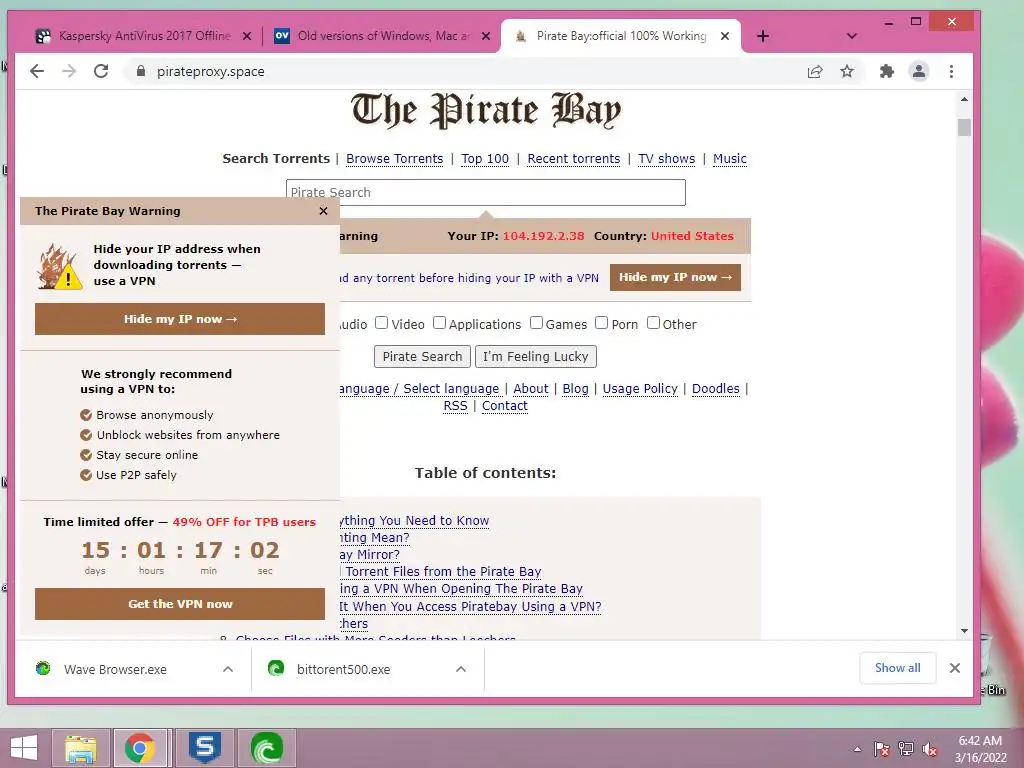Click the forward navigation arrow
Screen dimensions: 1024x768
tap(69, 71)
